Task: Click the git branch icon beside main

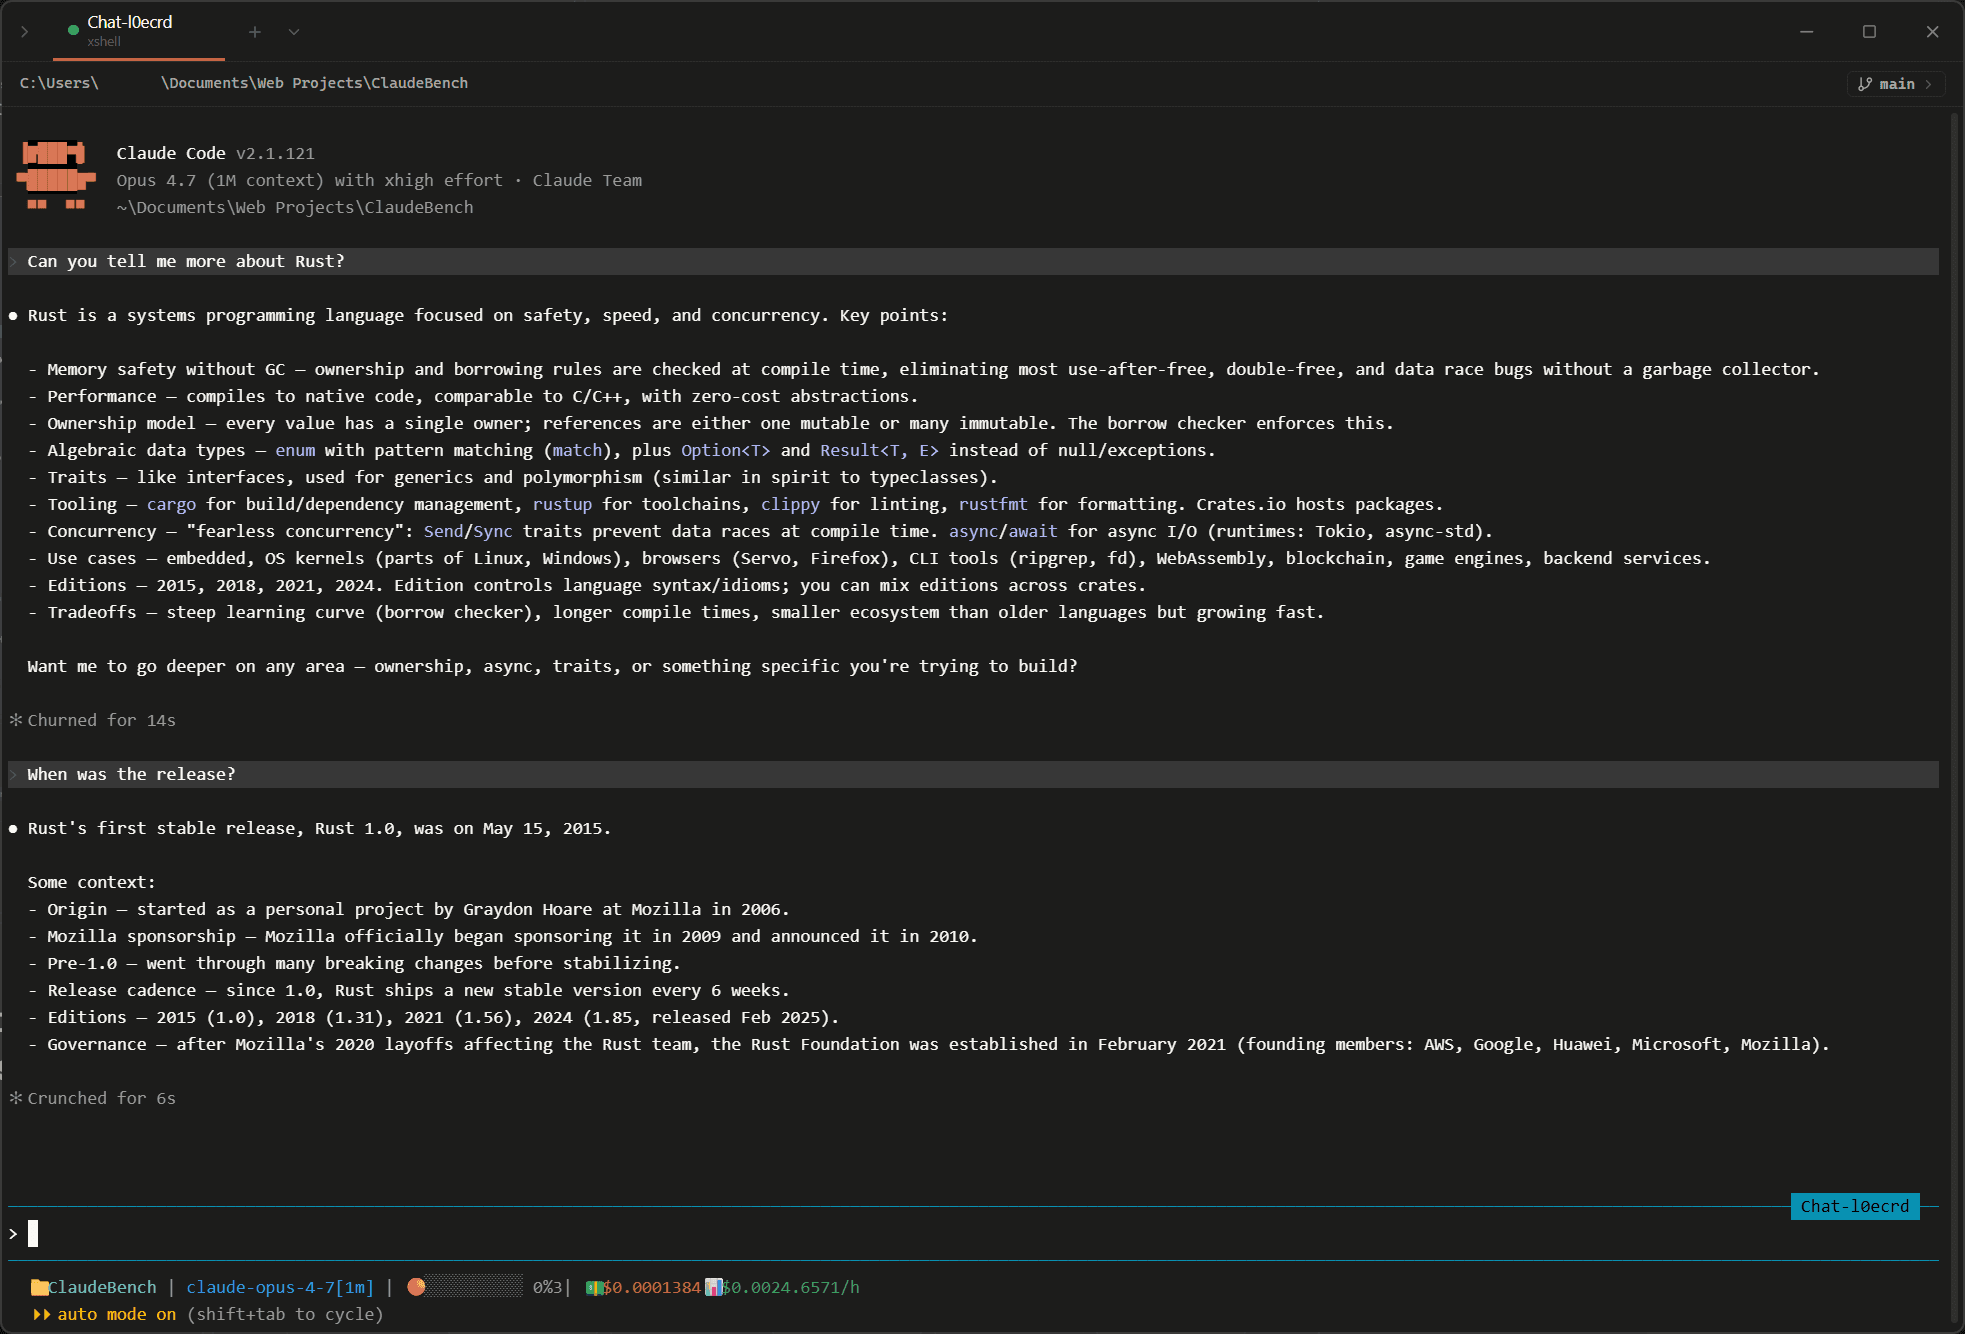Action: point(1864,83)
